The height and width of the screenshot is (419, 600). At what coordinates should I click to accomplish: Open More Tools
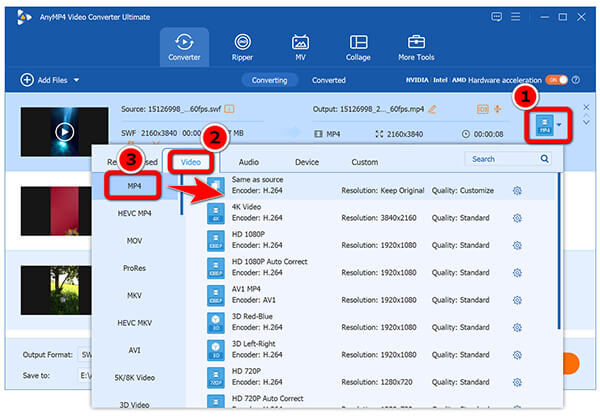[x=416, y=47]
